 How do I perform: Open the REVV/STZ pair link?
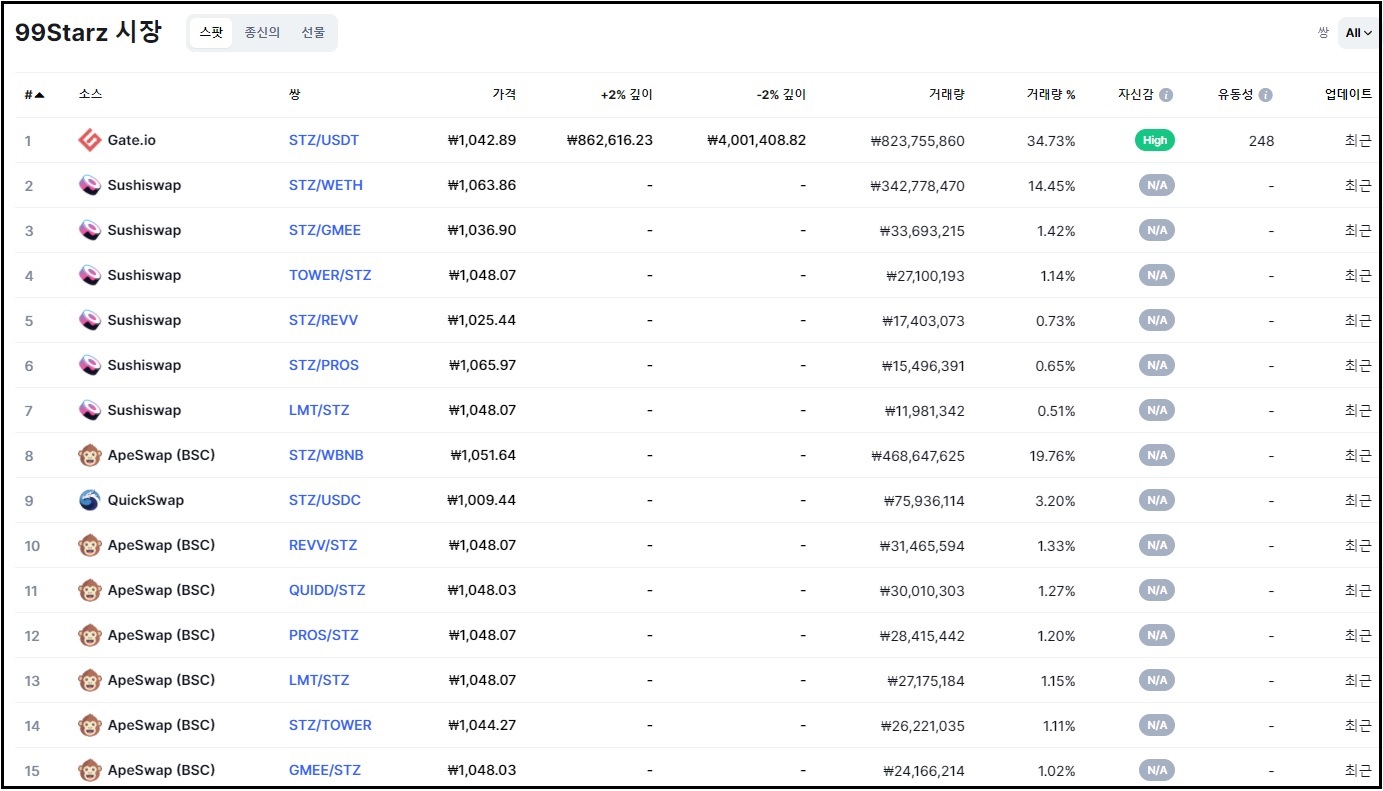pos(323,545)
